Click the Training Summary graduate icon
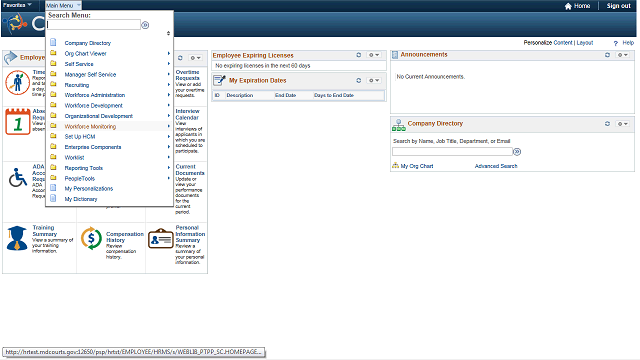The image size is (640, 360). [x=17, y=238]
